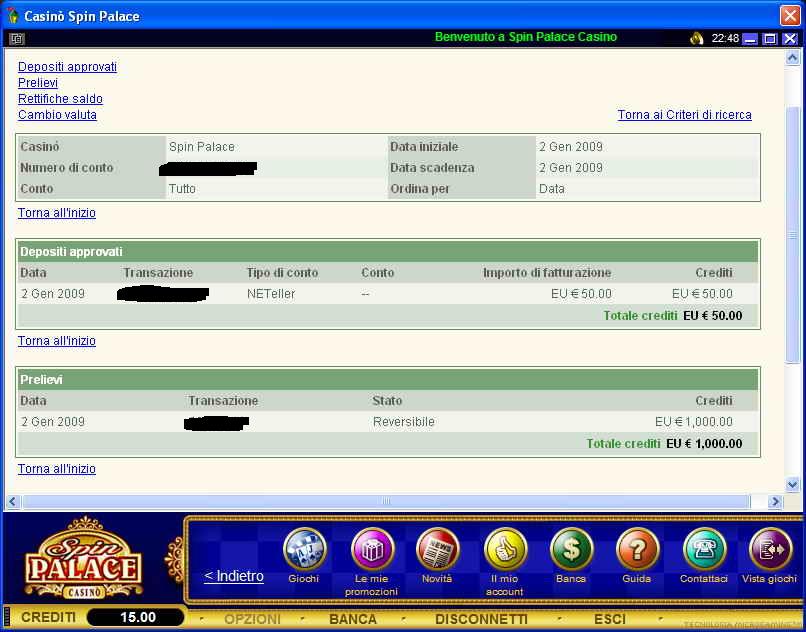Maximize the inner casino window

click(x=770, y=39)
